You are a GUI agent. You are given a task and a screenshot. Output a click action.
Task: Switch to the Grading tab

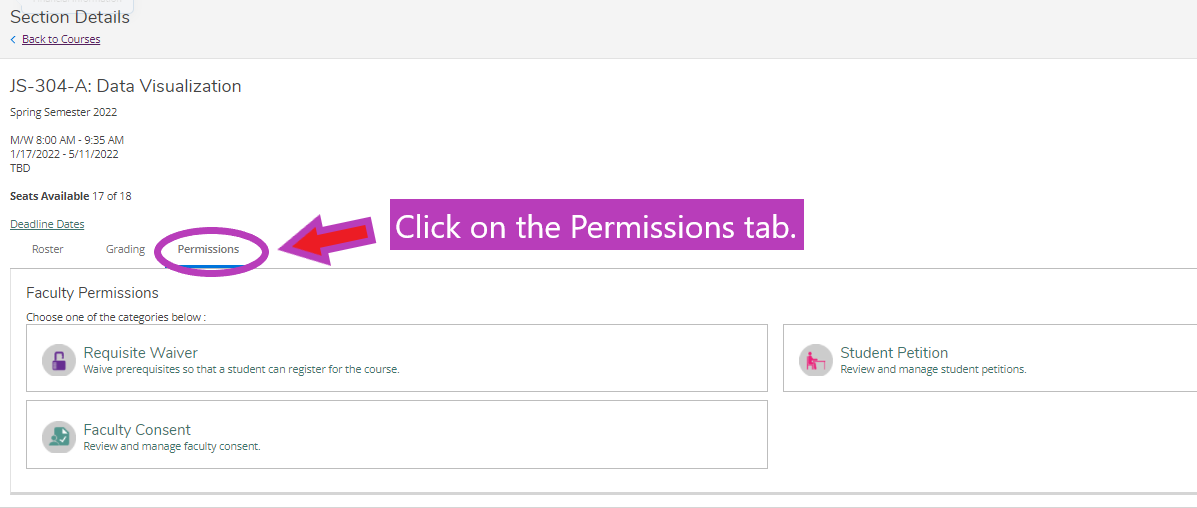pos(125,249)
